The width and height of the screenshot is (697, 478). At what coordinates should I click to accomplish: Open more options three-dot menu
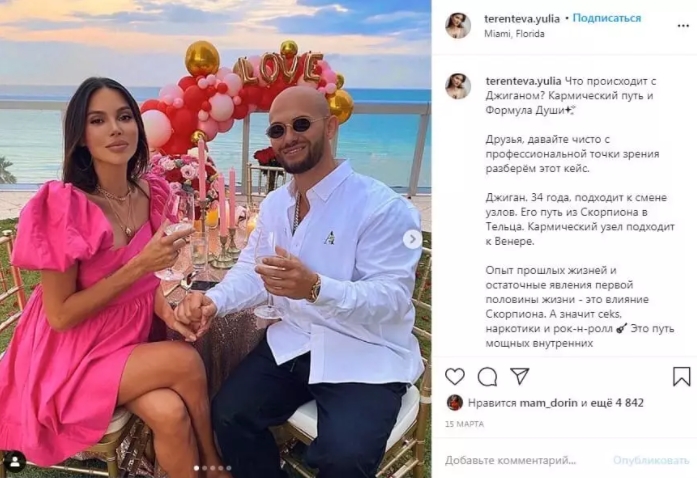[683, 26]
